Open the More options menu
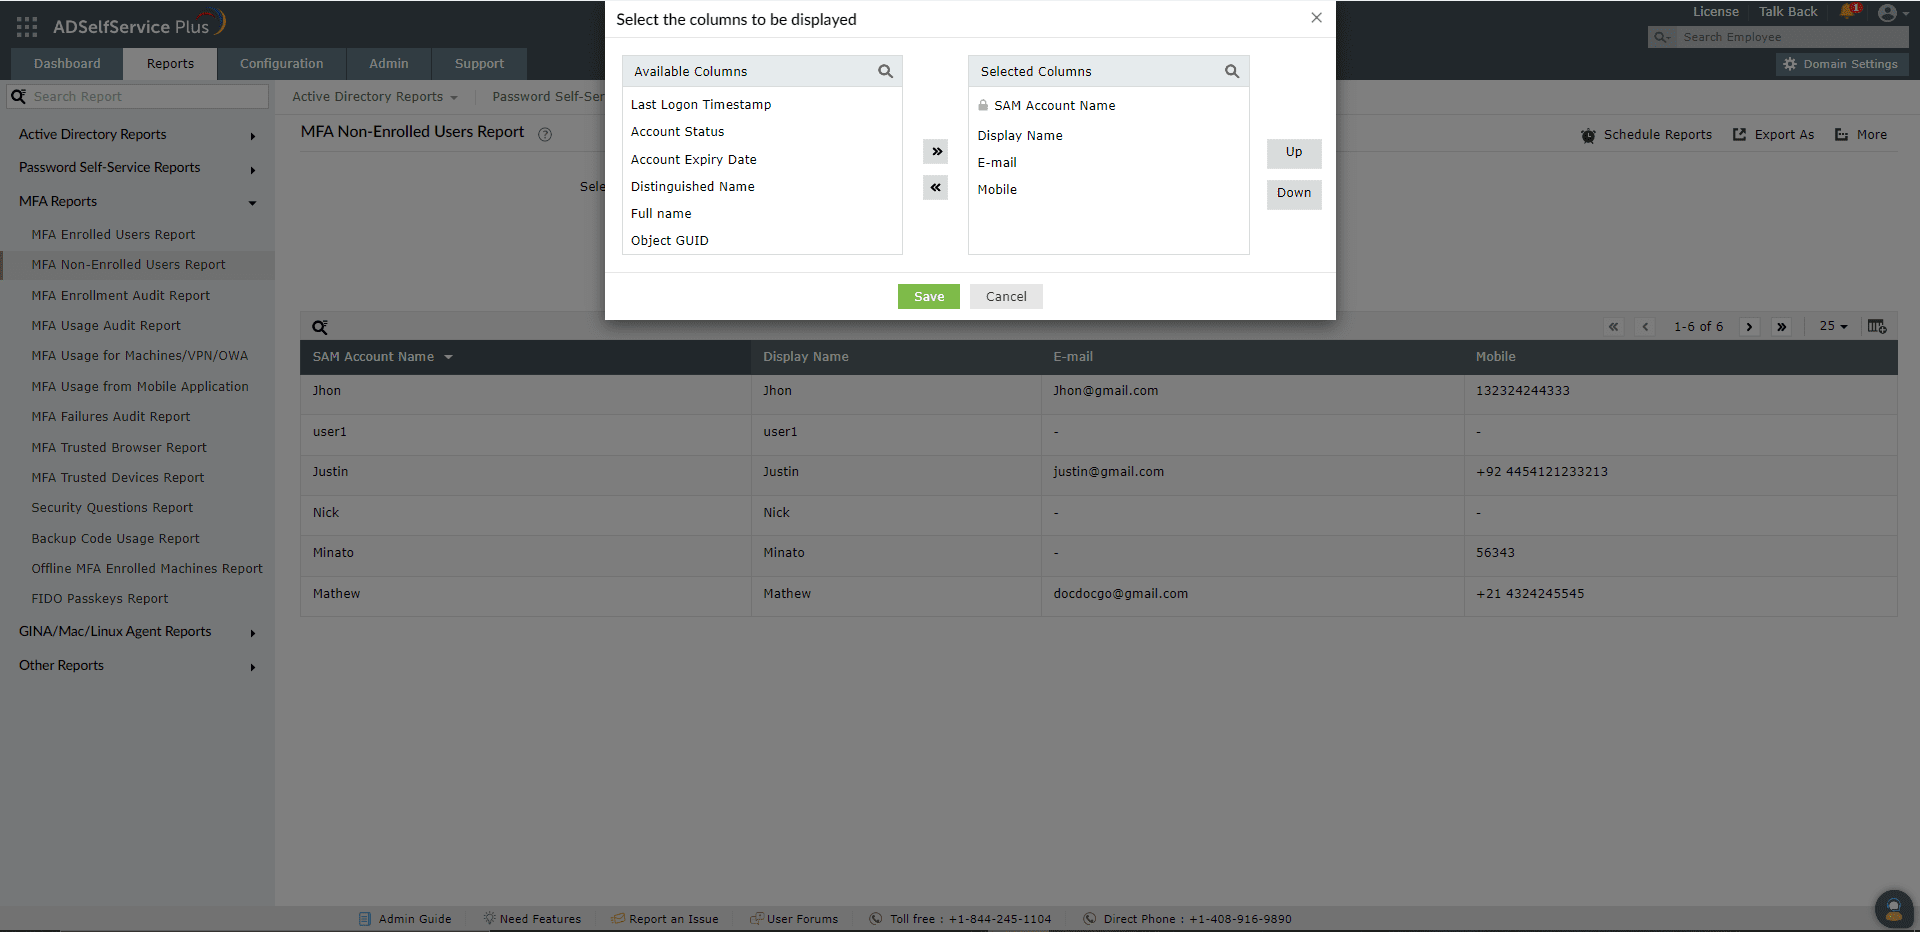 pyautogui.click(x=1861, y=135)
